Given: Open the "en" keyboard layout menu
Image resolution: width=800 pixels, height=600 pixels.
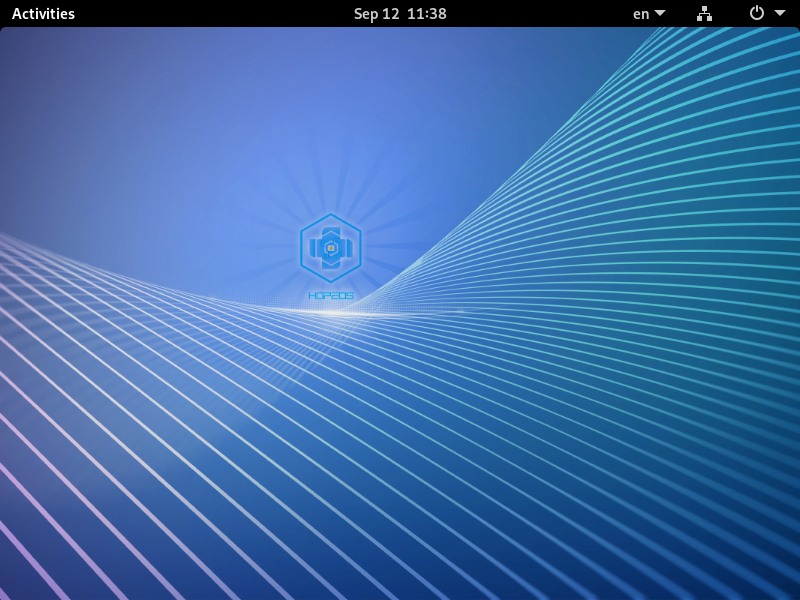Looking at the screenshot, I should [641, 14].
